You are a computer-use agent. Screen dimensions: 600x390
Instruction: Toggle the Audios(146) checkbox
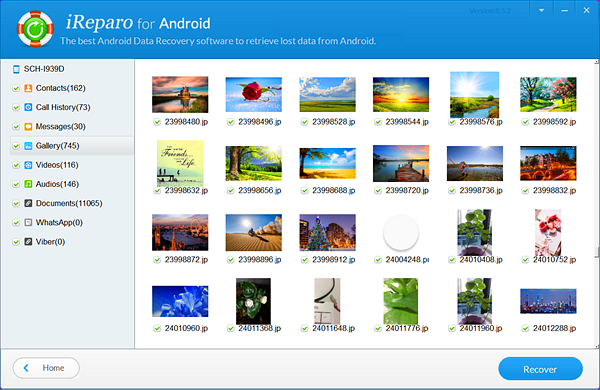pos(16,184)
